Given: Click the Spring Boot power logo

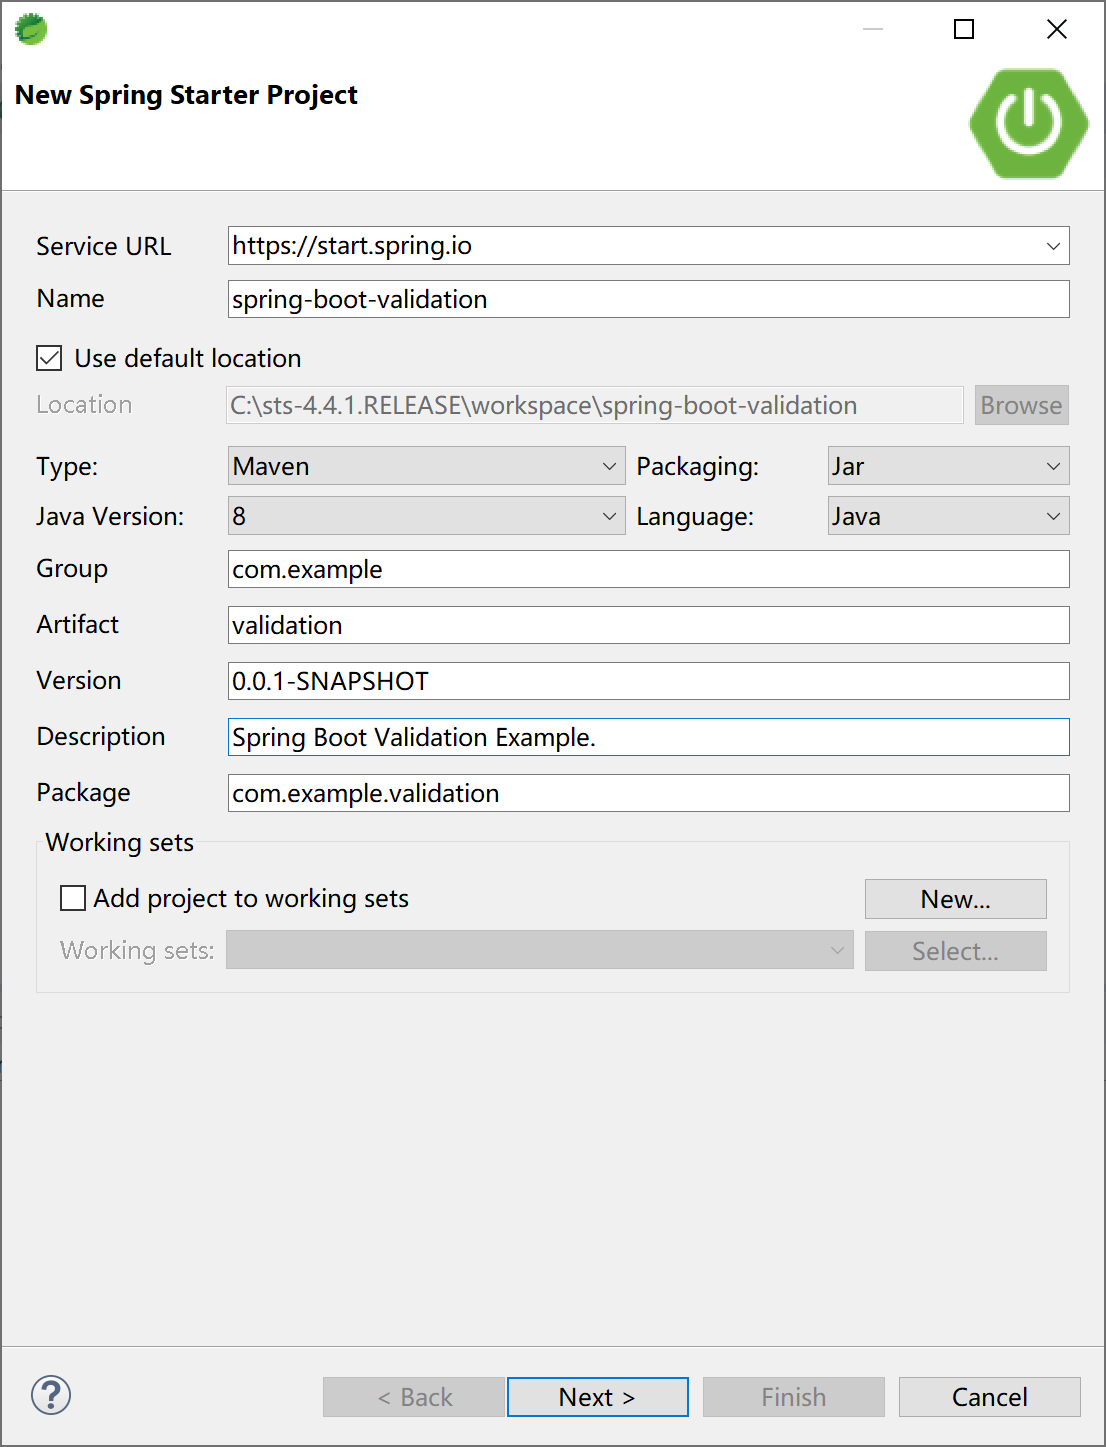Looking at the screenshot, I should pos(1028,124).
